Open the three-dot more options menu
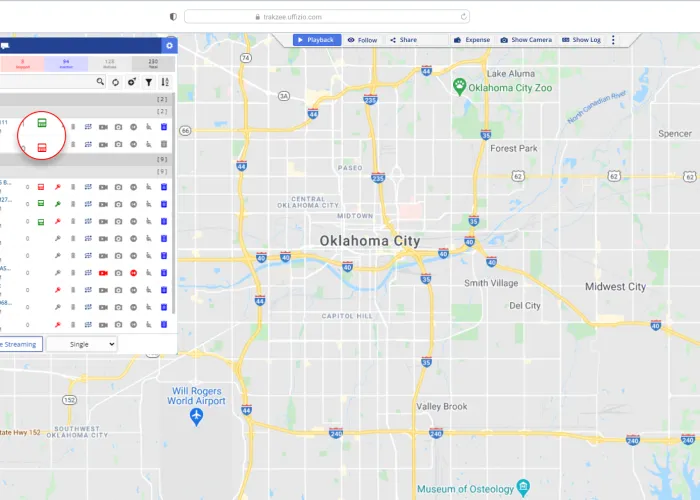The image size is (700, 500). pyautogui.click(x=613, y=40)
